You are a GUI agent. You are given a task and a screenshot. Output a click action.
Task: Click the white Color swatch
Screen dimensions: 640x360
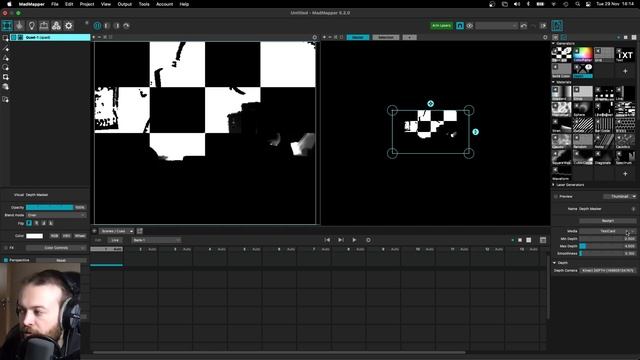(35, 236)
